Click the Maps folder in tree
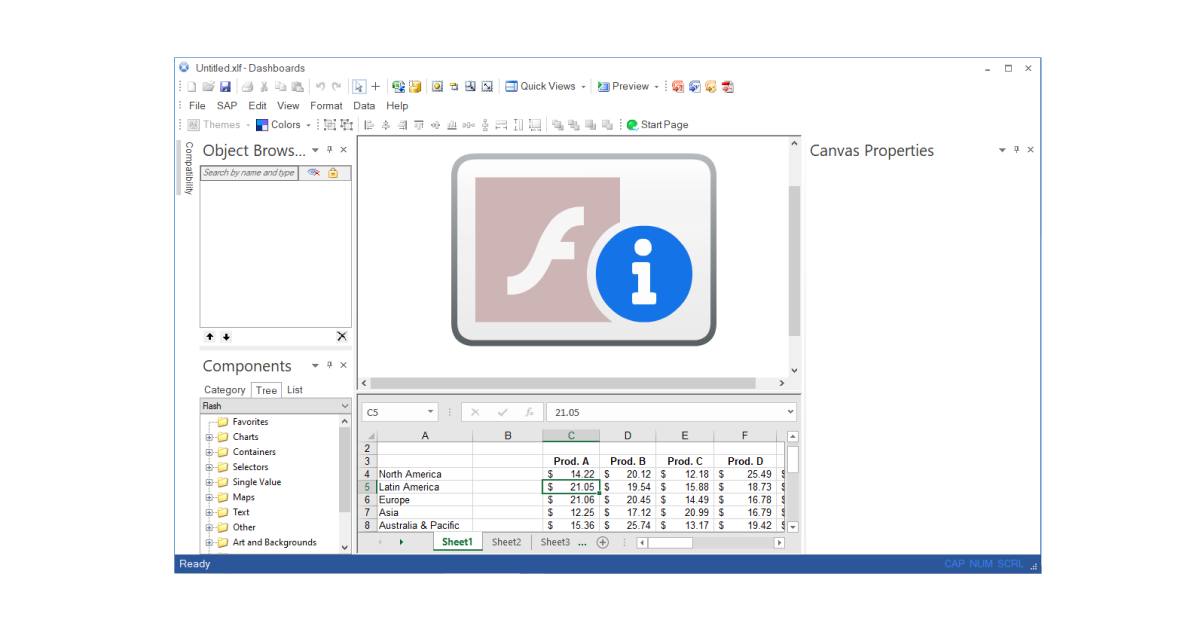Image resolution: width=1200 pixels, height=627 pixels. pos(244,497)
